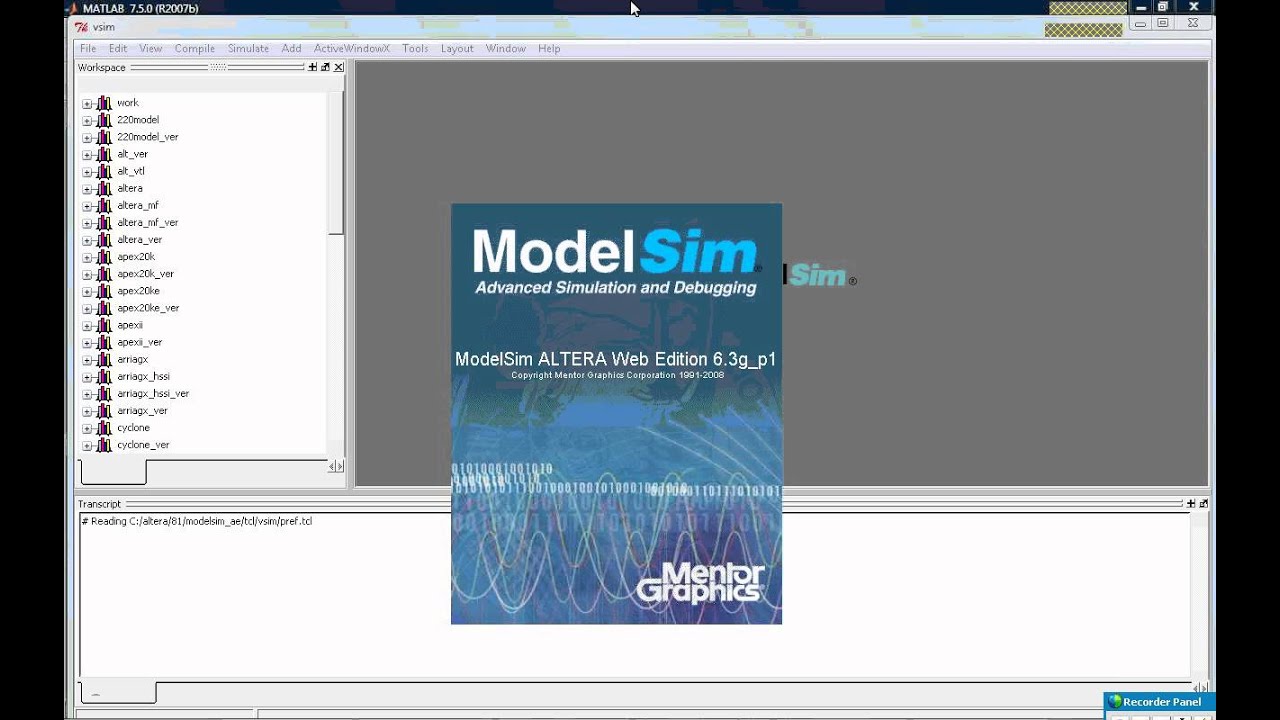Expand the altera_mf library node
The image size is (1280, 720).
(x=87, y=205)
